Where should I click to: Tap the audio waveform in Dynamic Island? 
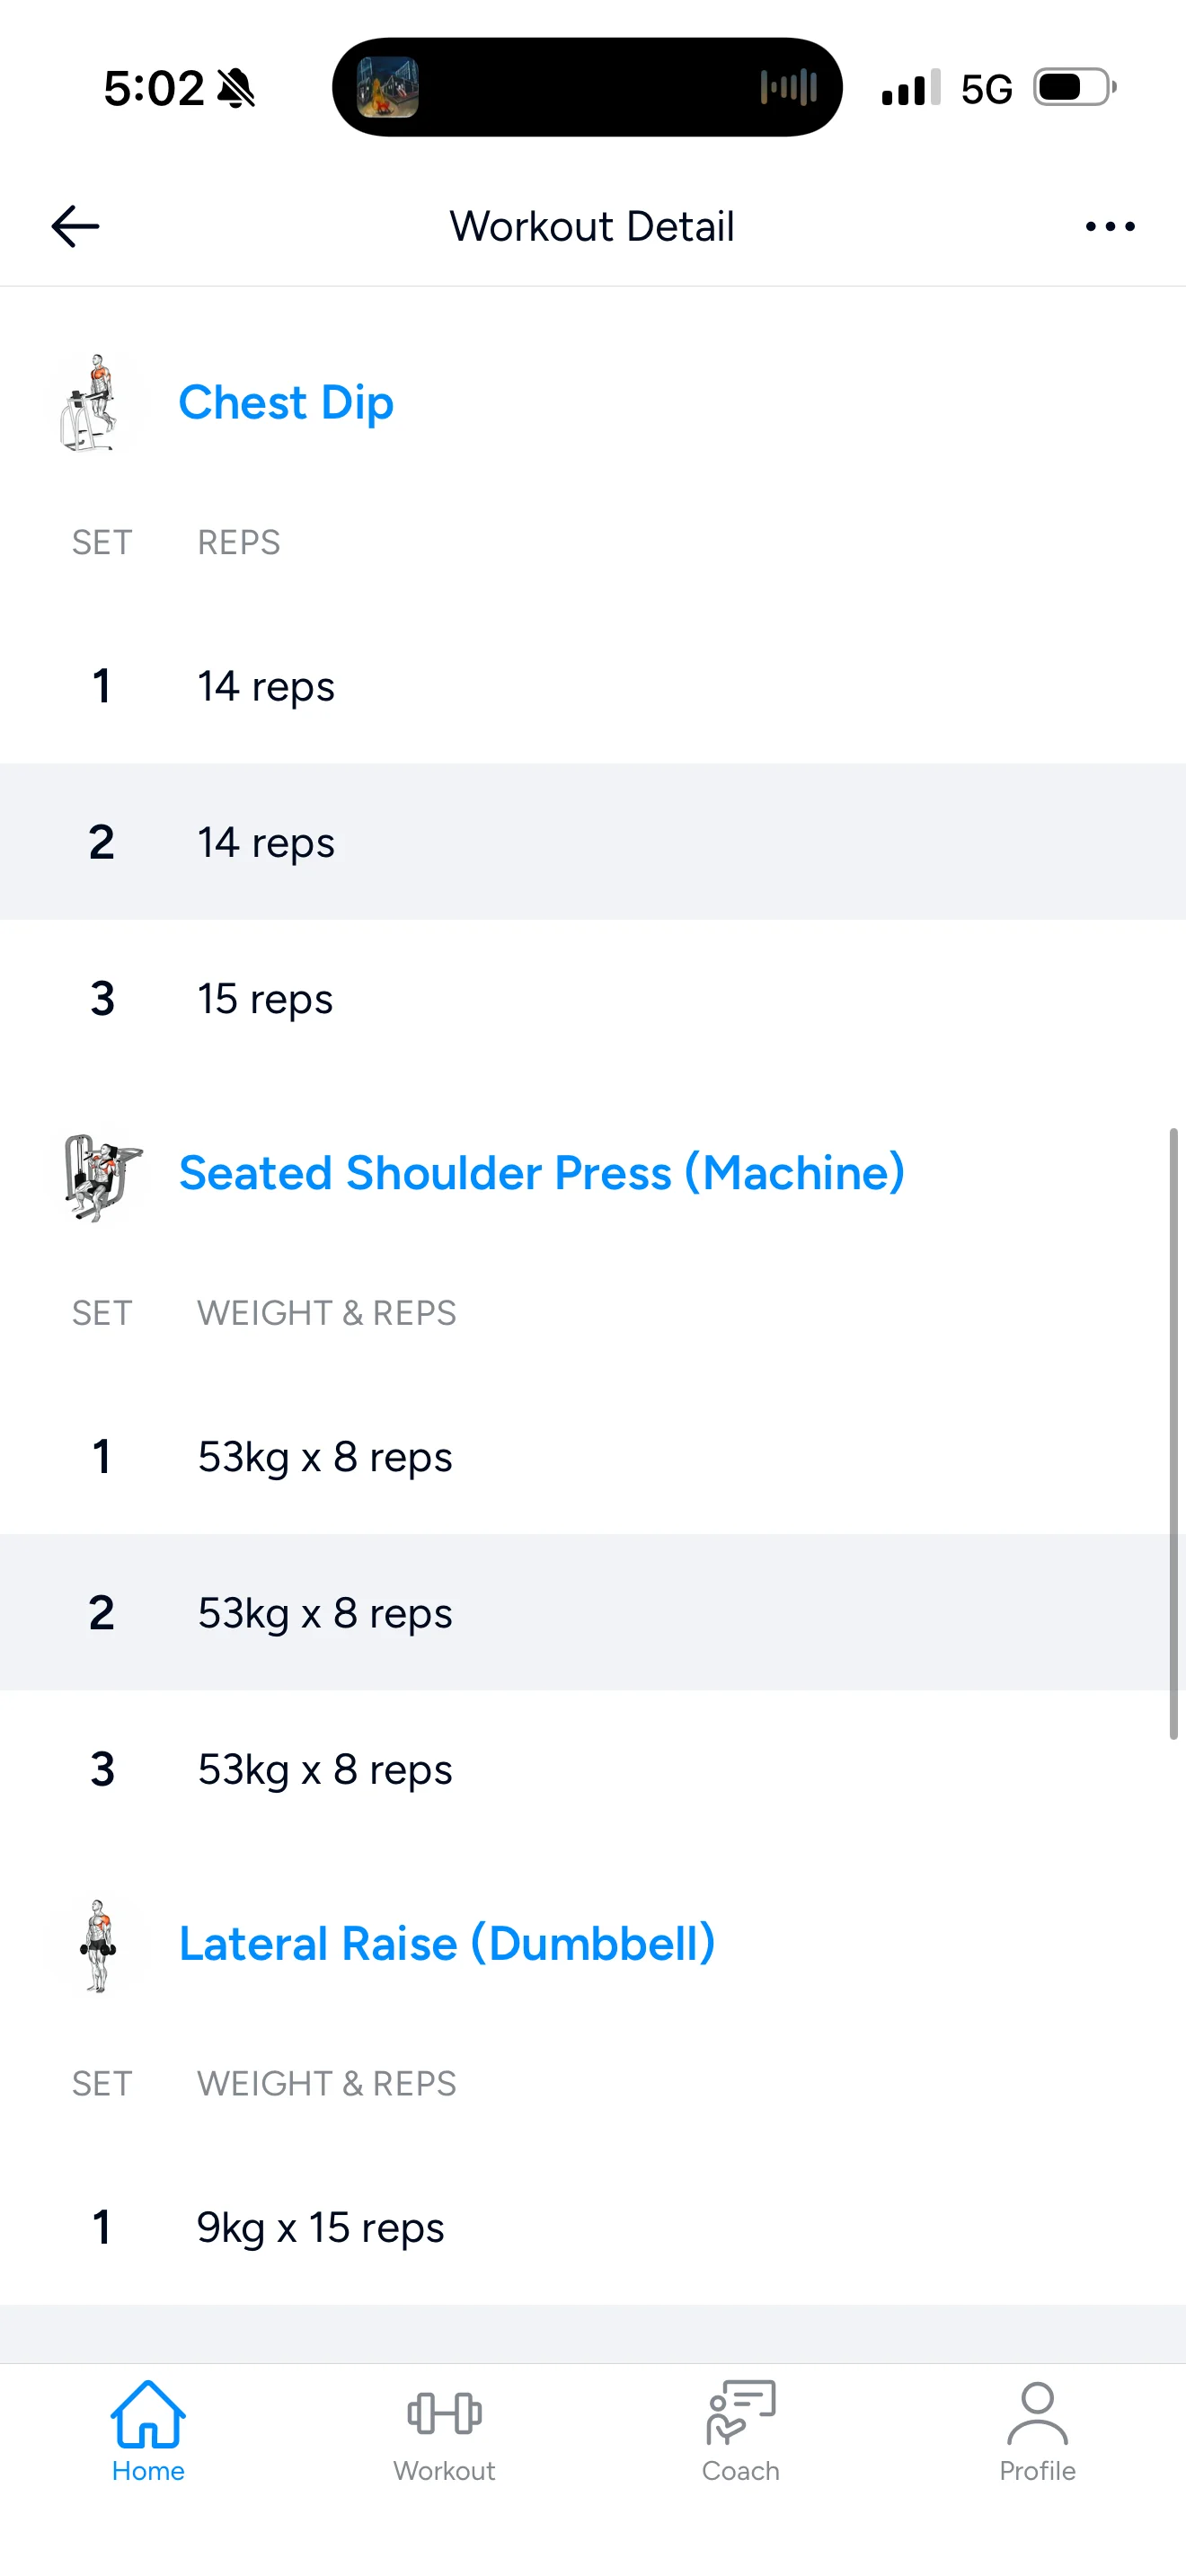click(788, 88)
